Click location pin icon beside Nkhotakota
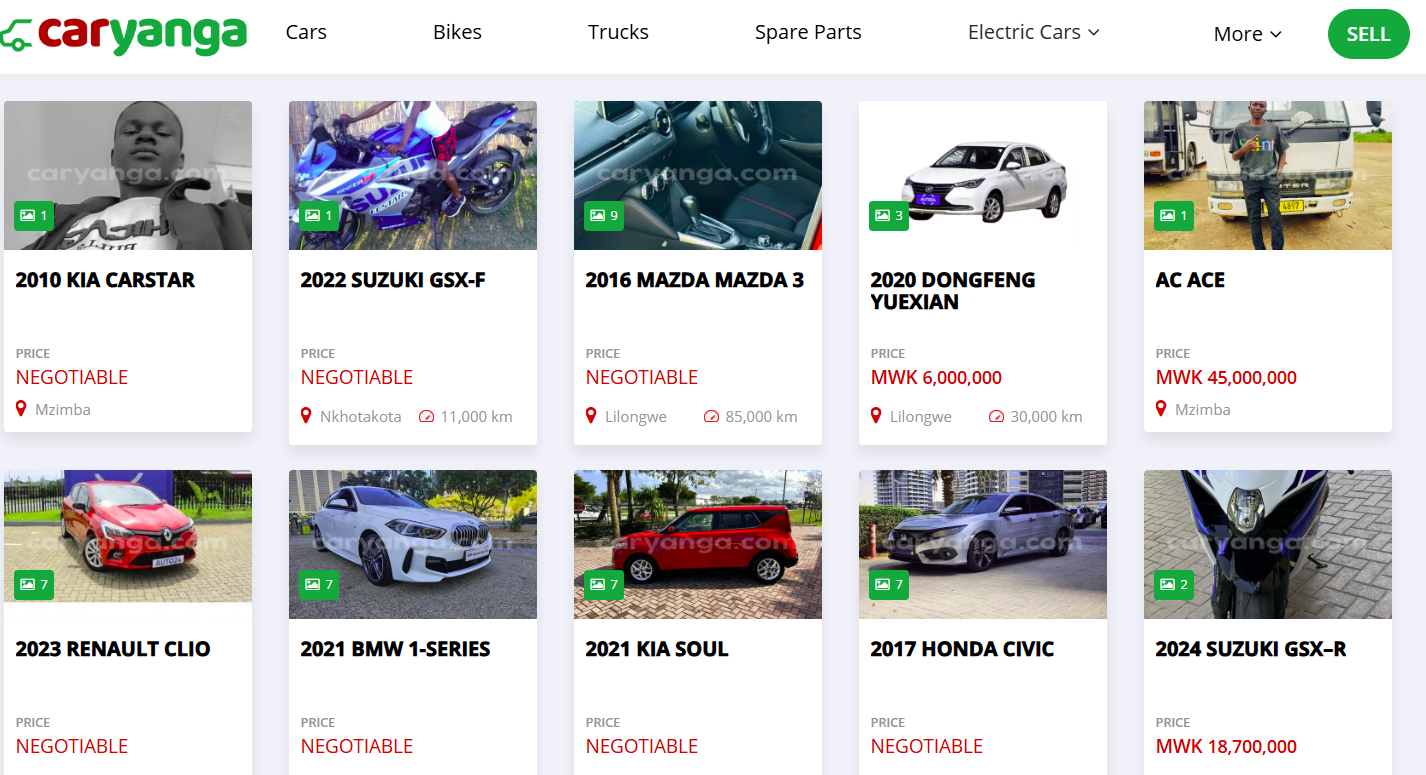 (x=307, y=416)
